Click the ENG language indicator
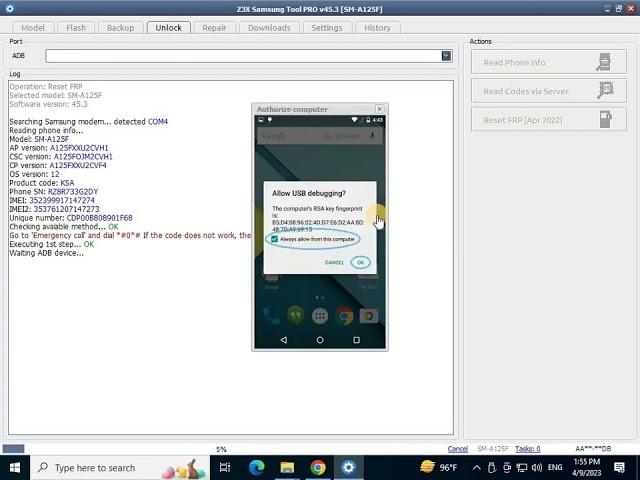 tap(555, 467)
